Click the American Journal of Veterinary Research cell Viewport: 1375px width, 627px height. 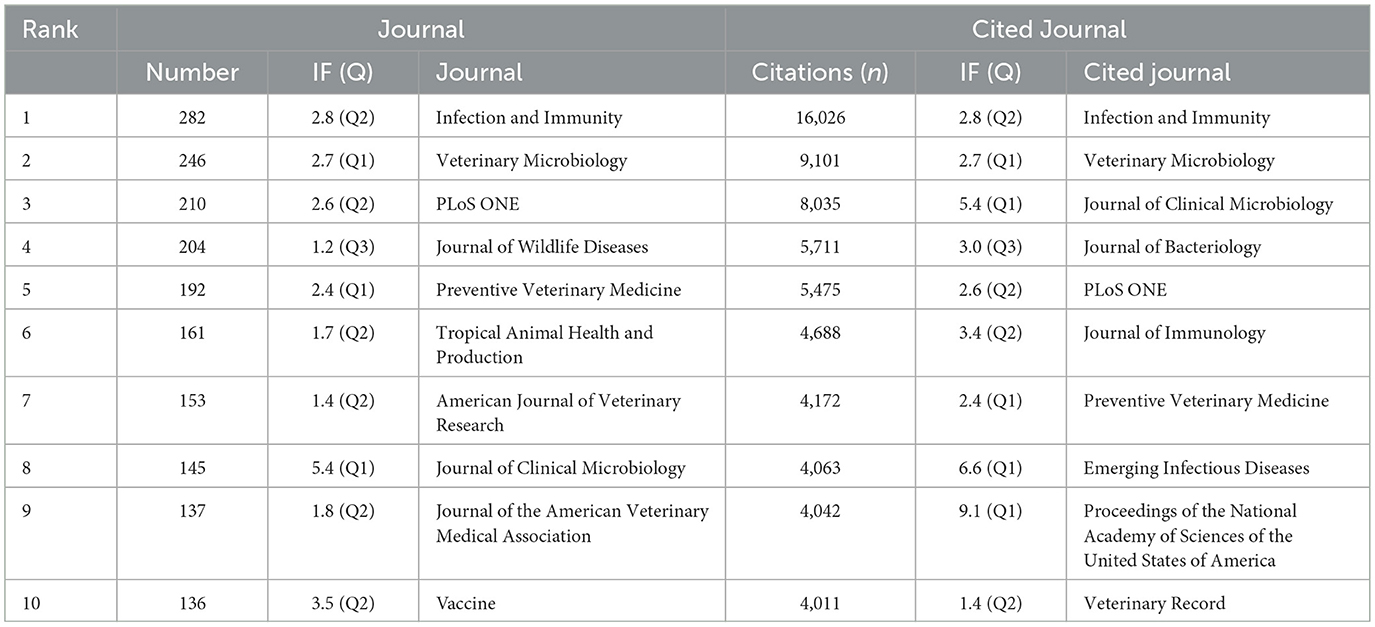(x=558, y=412)
